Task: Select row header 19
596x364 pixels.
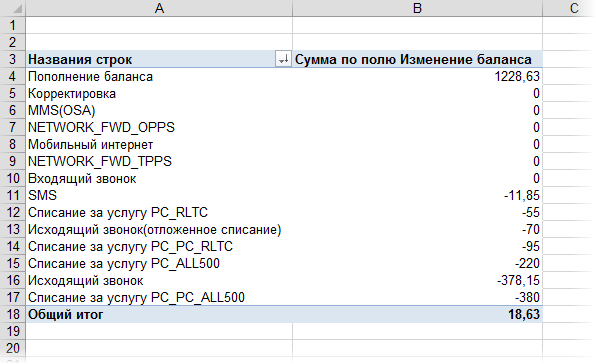Action: (13, 331)
